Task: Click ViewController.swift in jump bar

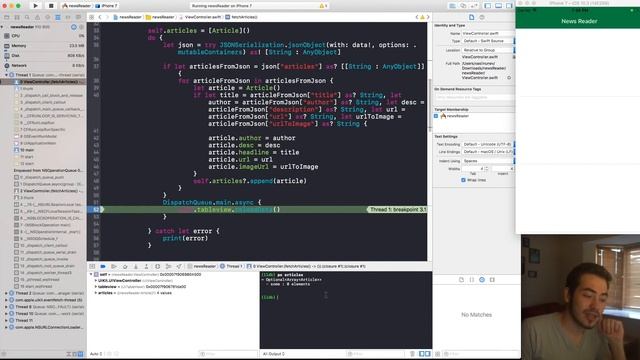Action: click(x=200, y=17)
